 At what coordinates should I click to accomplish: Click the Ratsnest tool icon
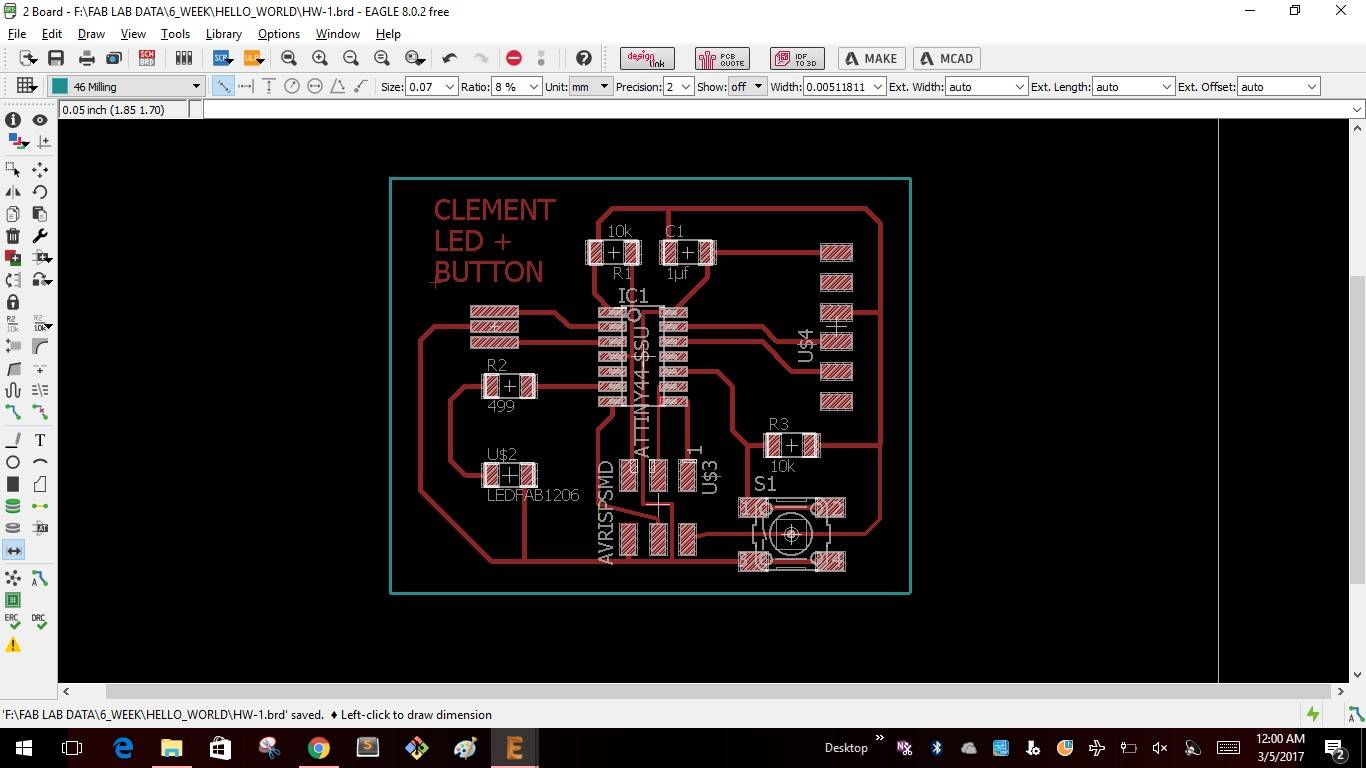point(13,578)
